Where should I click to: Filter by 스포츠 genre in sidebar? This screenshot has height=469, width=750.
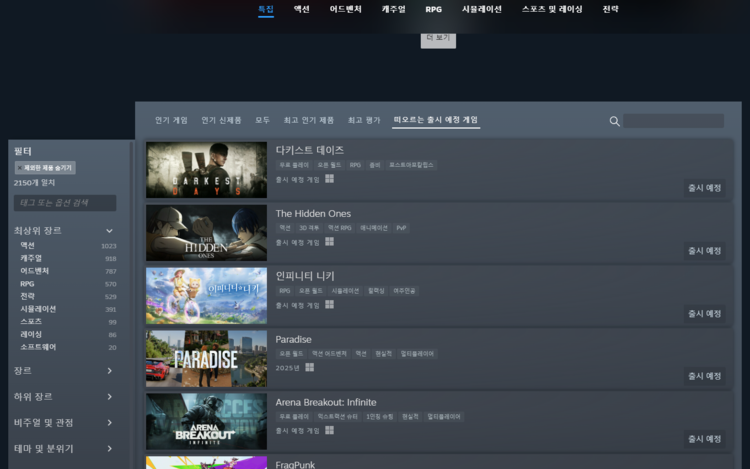31,322
